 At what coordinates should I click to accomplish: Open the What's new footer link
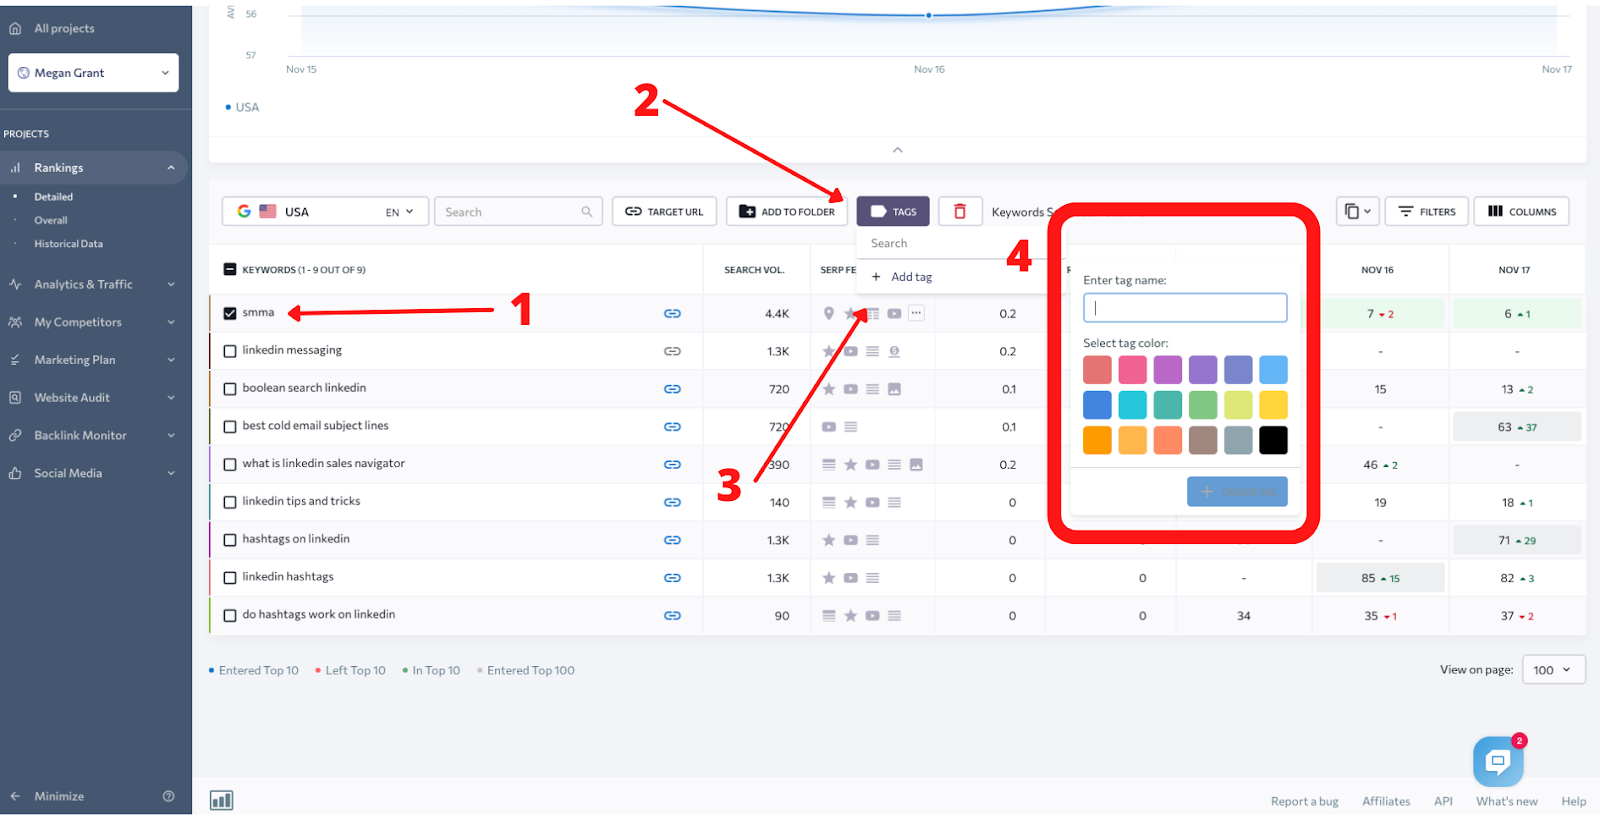(x=1507, y=801)
